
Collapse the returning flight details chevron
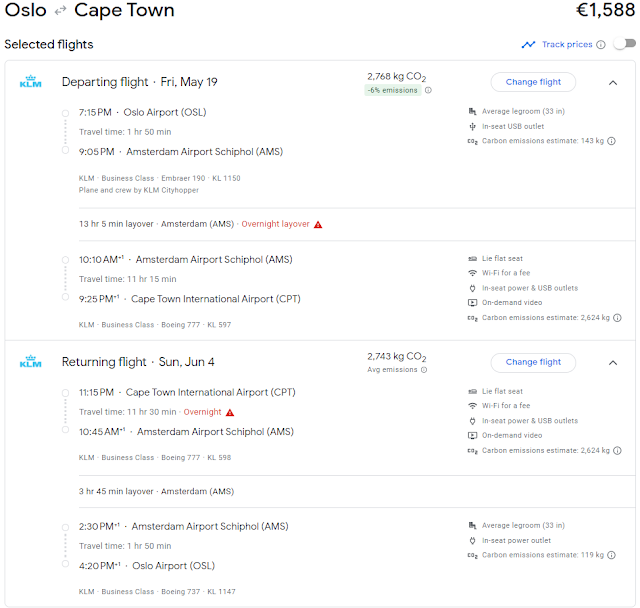tap(613, 363)
